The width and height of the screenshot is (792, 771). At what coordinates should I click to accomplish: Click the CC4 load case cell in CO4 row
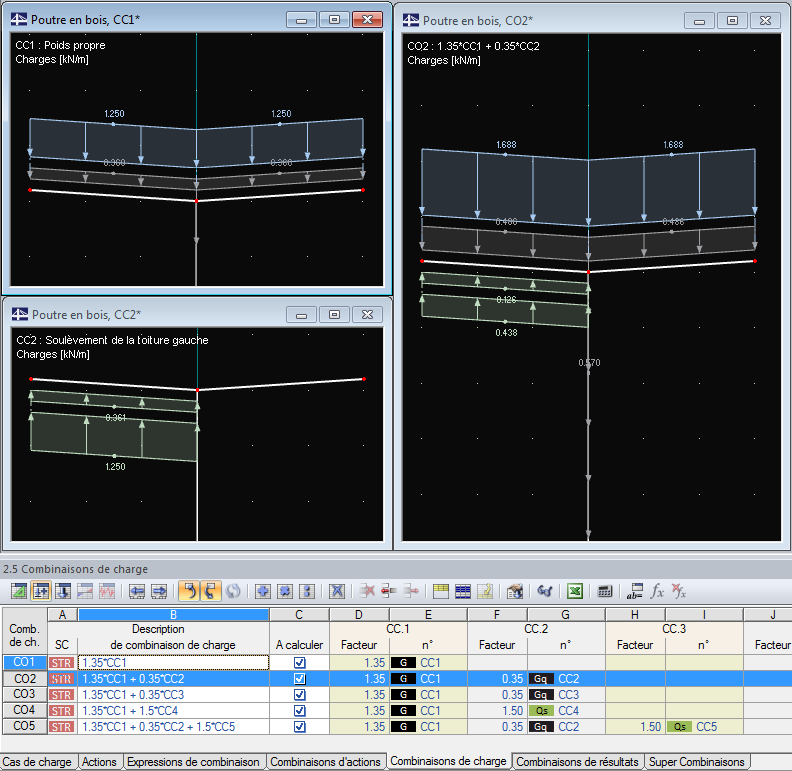click(x=566, y=711)
